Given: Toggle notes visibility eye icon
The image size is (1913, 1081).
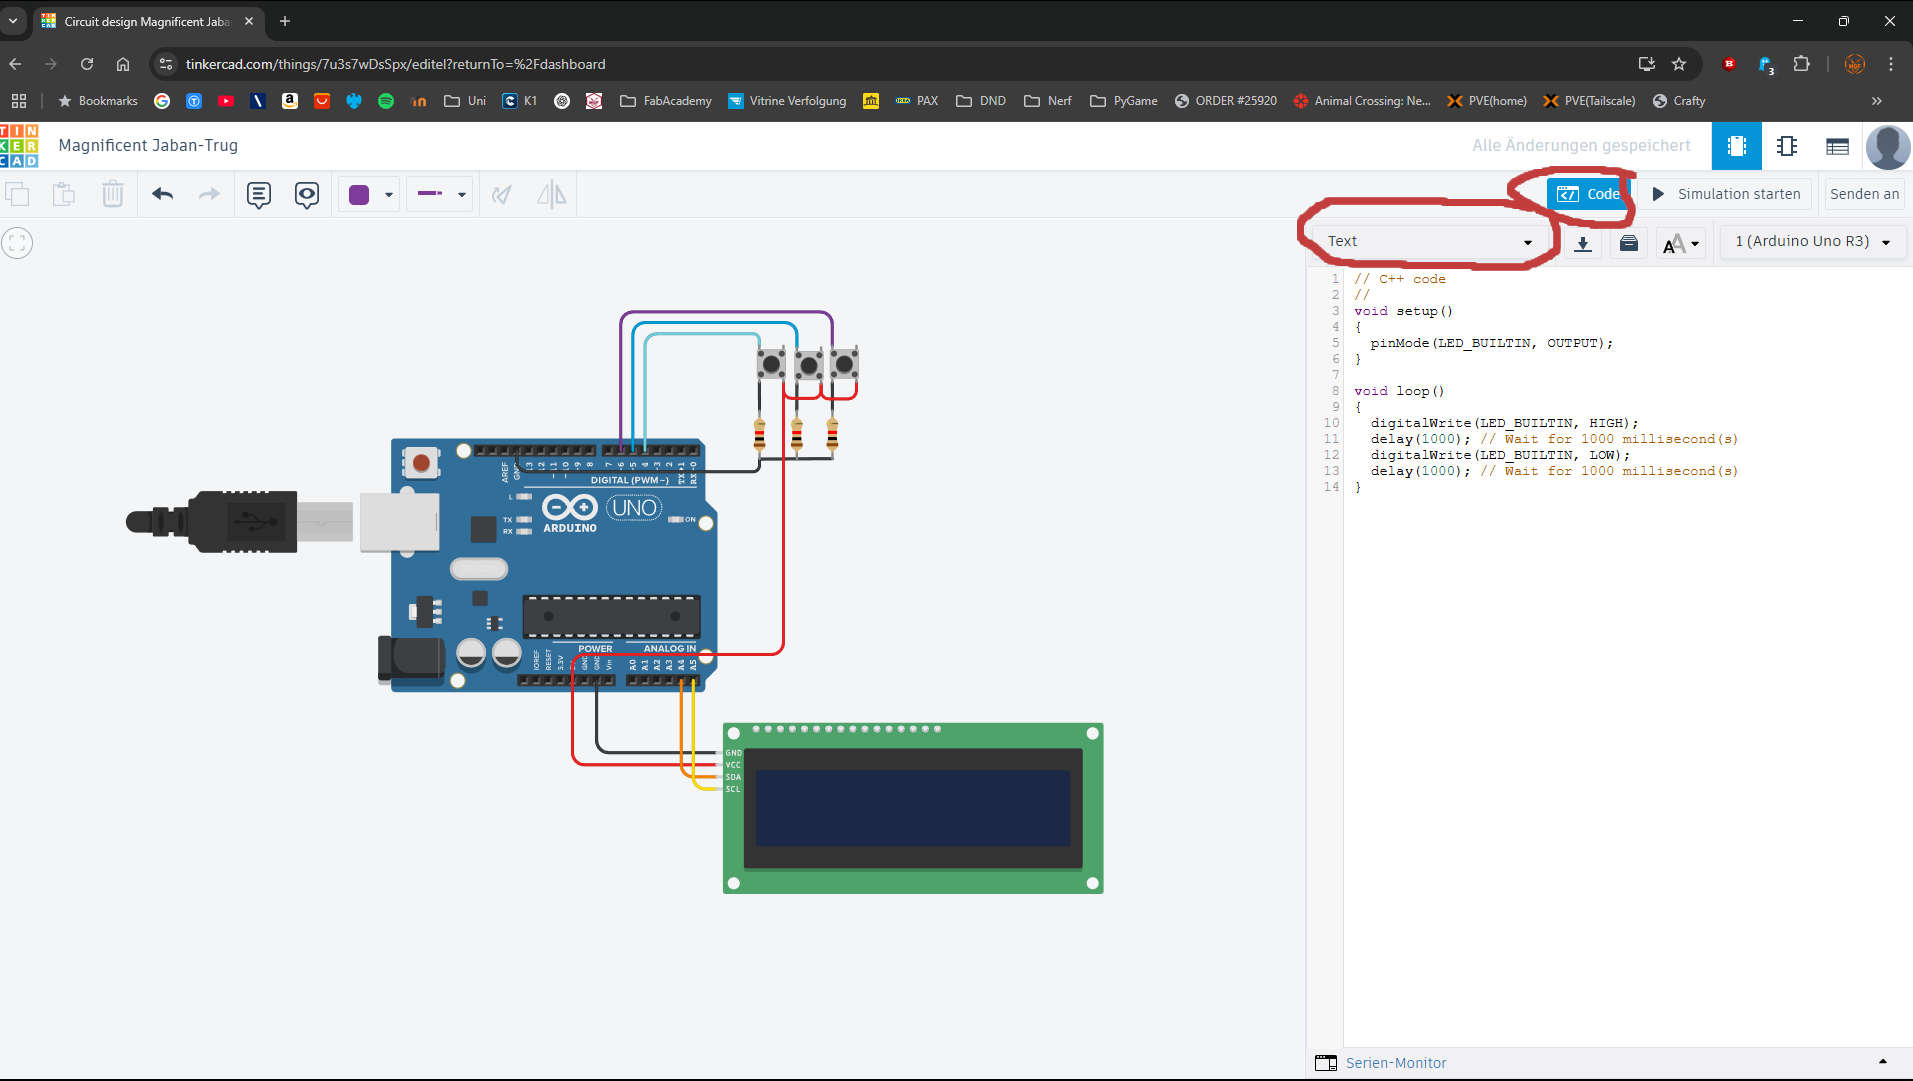Looking at the screenshot, I should click(x=307, y=194).
